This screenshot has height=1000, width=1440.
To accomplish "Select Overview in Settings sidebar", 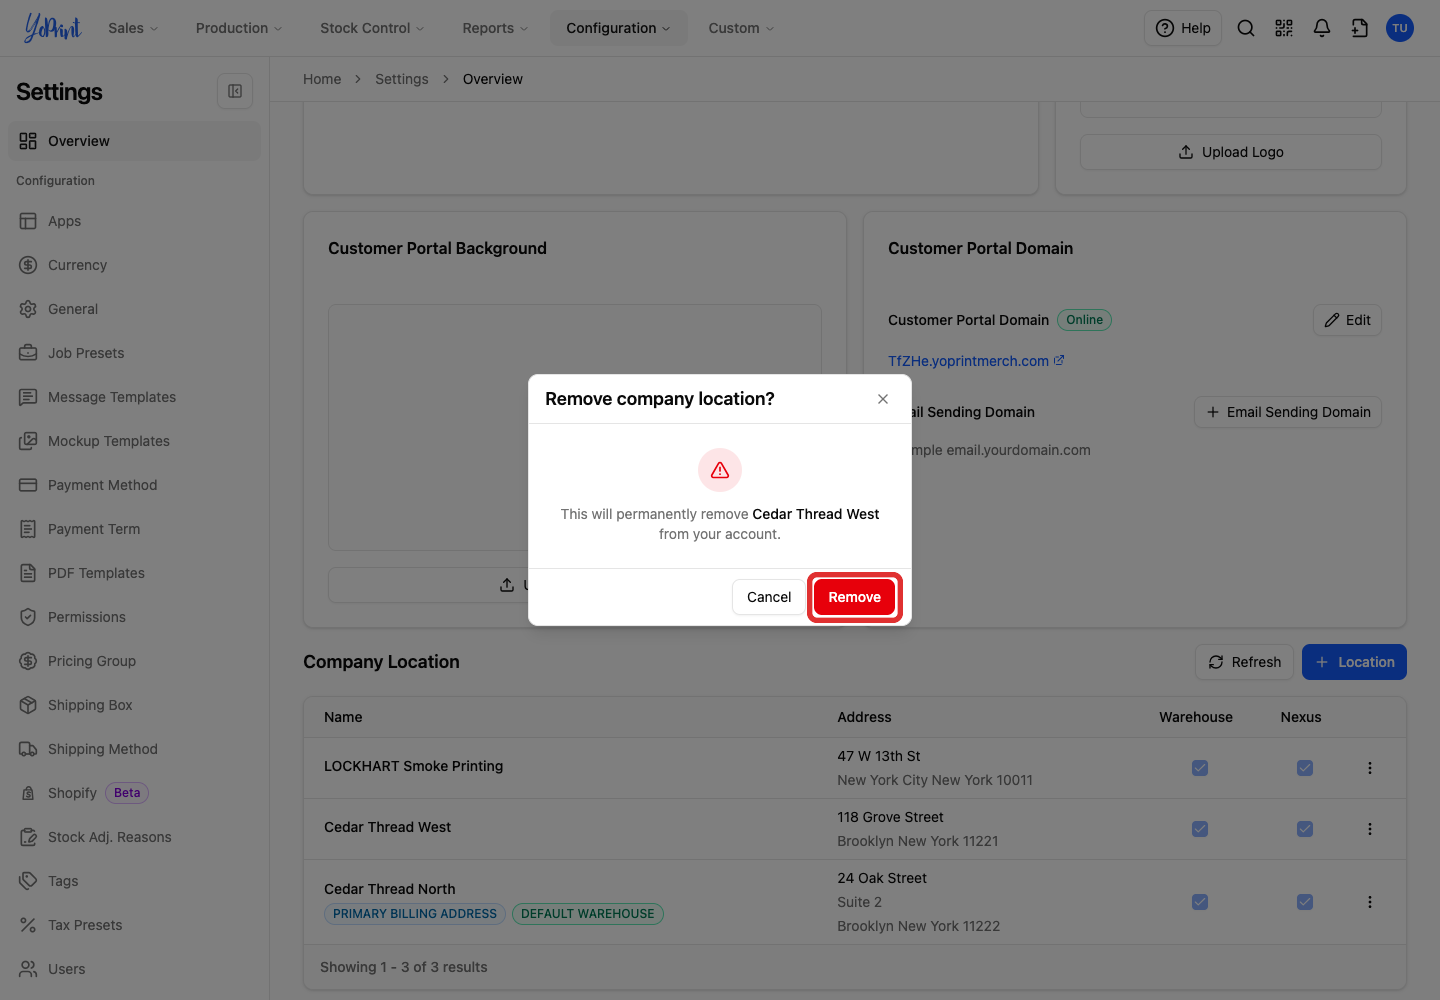I will [134, 141].
